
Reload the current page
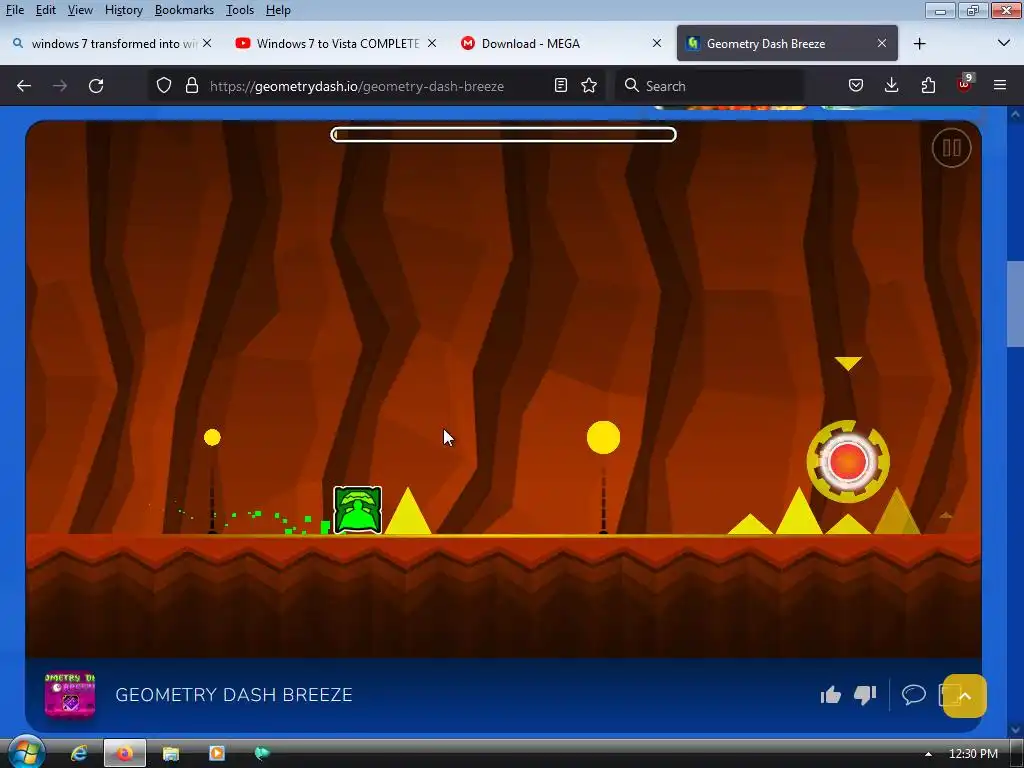click(x=96, y=86)
